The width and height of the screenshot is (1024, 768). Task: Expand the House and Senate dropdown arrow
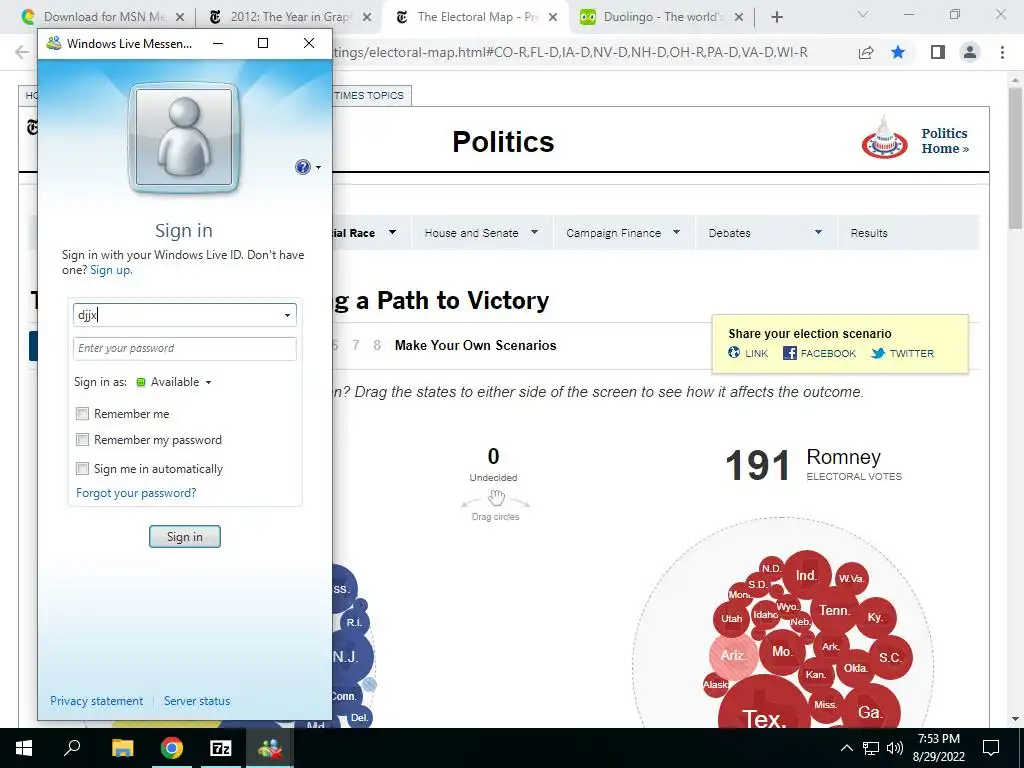pyautogui.click(x=534, y=232)
